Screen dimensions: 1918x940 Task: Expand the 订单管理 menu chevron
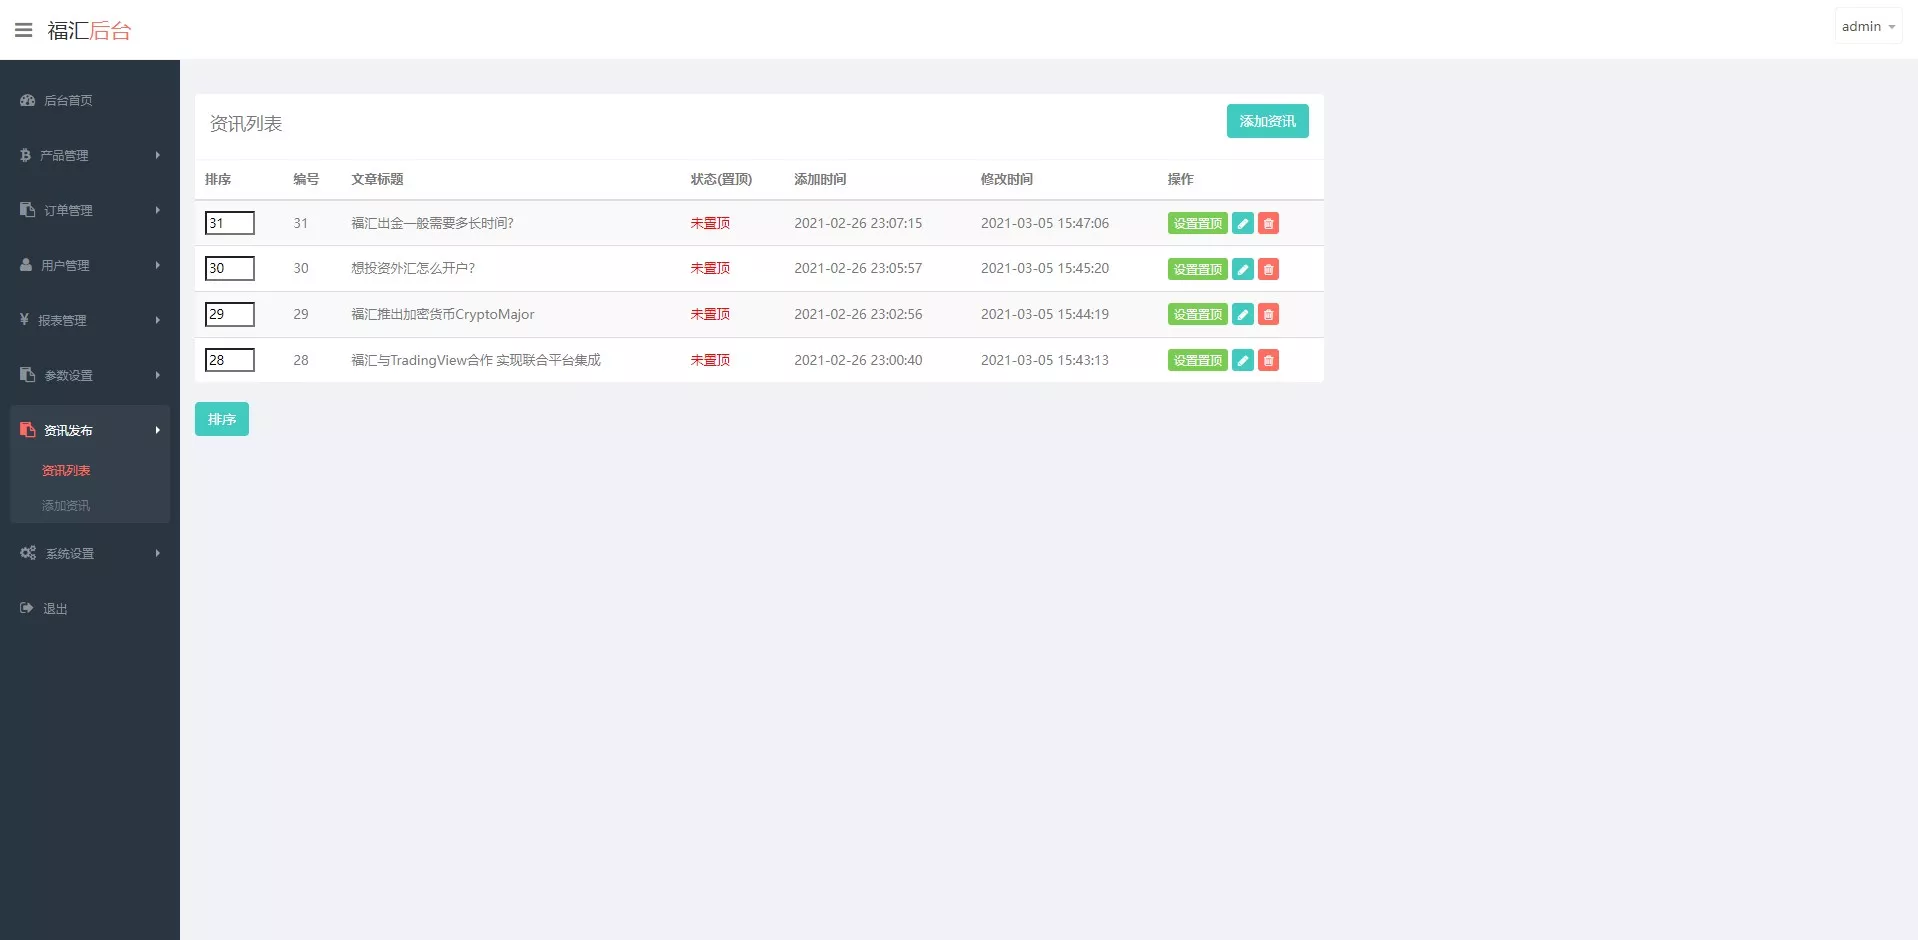(156, 210)
